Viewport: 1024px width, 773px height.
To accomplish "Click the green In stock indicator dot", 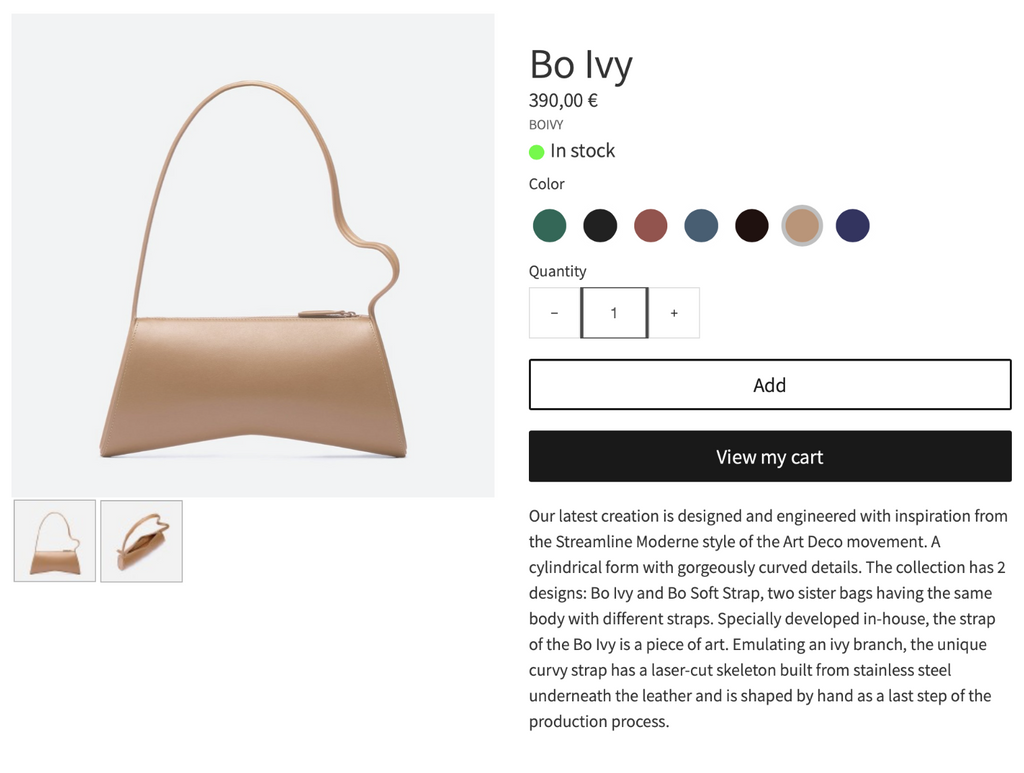I will (x=537, y=152).
